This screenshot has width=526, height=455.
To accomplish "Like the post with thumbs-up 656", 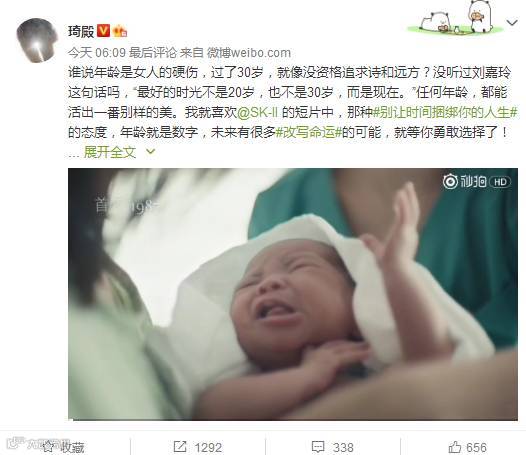I will (x=468, y=447).
